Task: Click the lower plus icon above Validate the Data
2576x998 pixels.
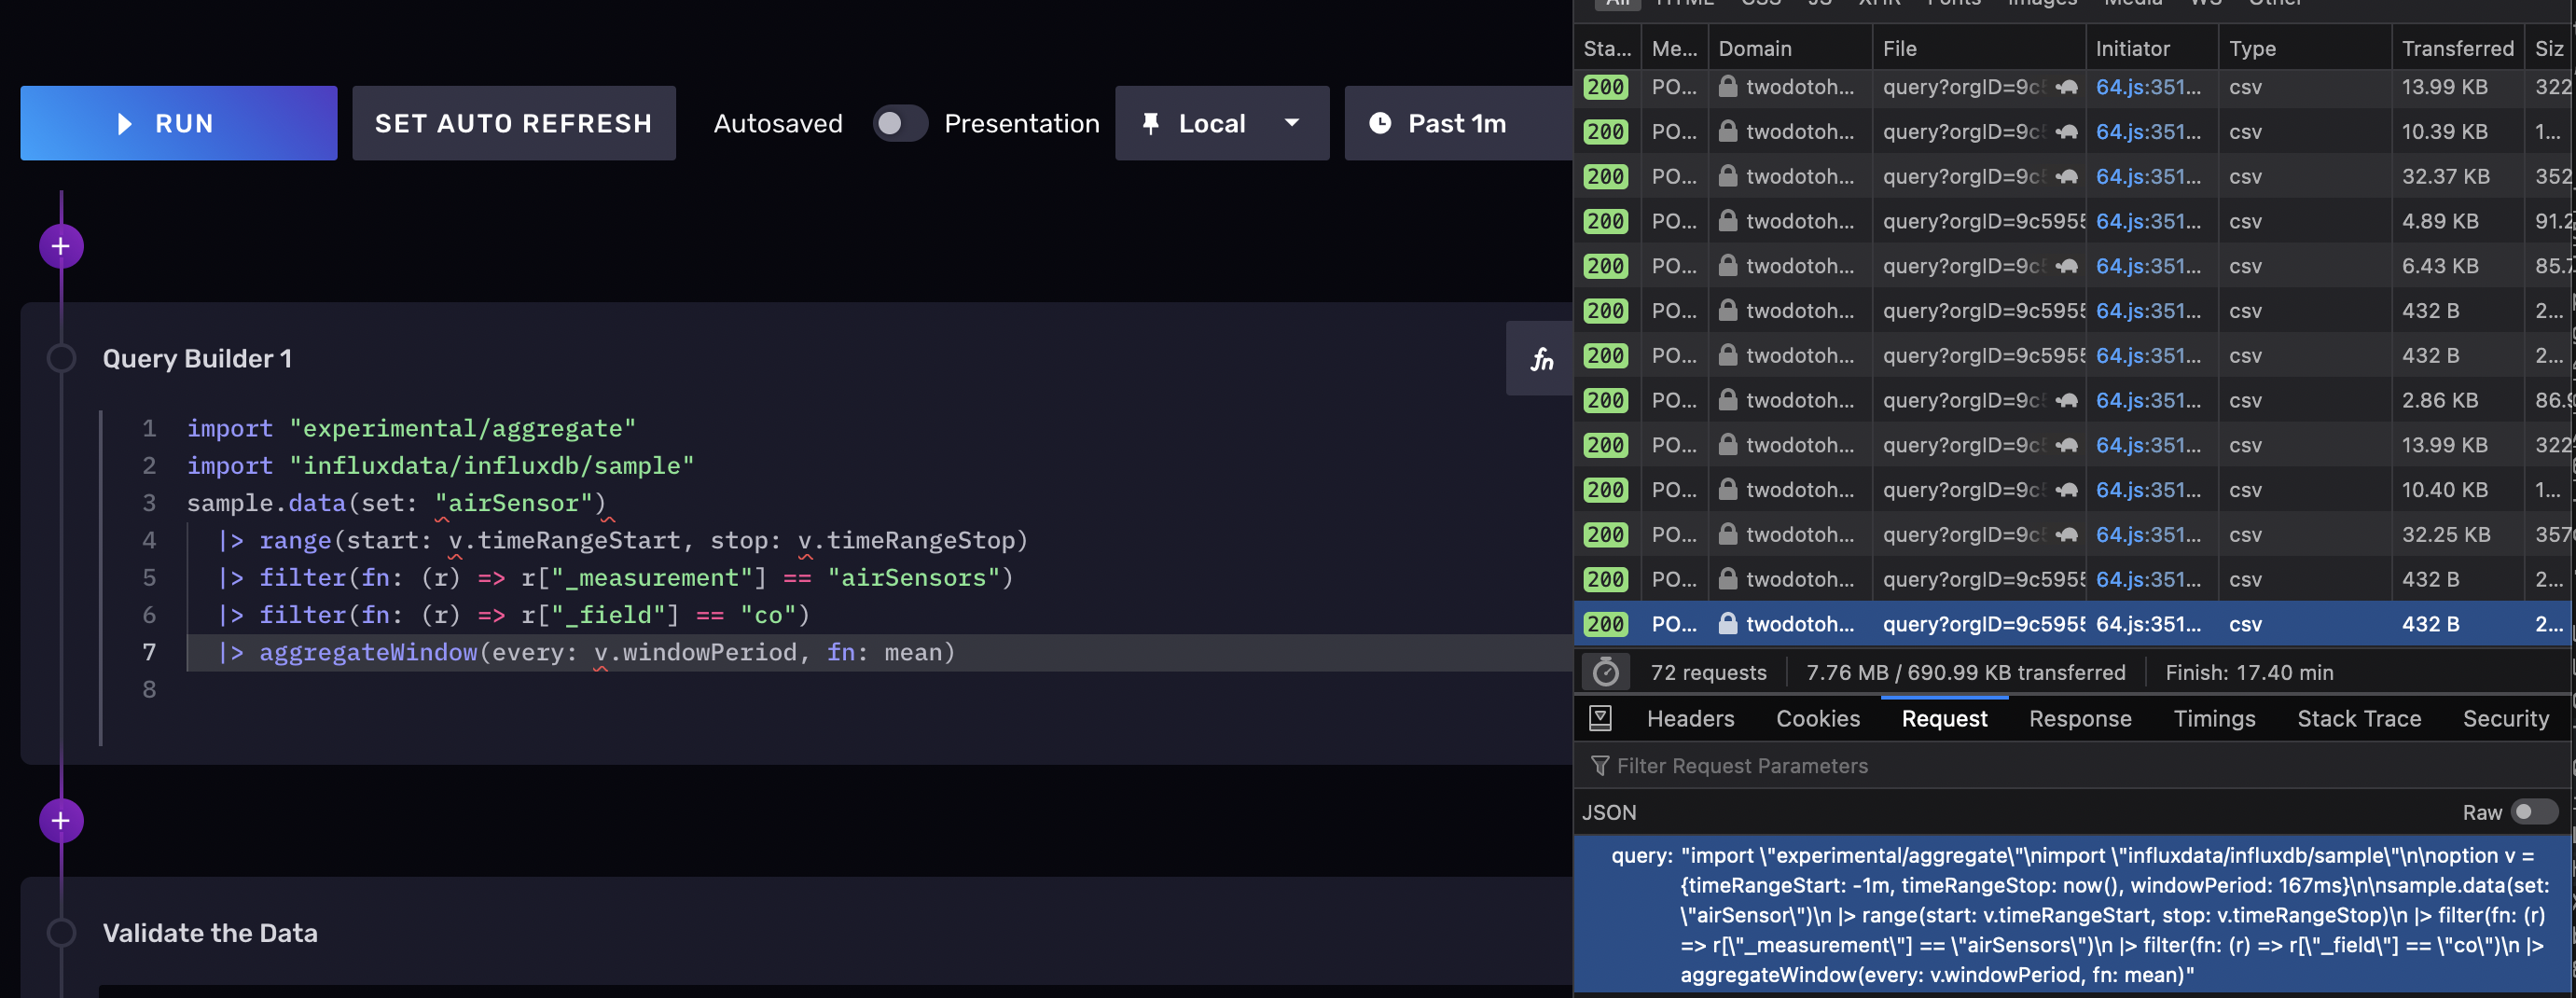Action: [x=60, y=820]
